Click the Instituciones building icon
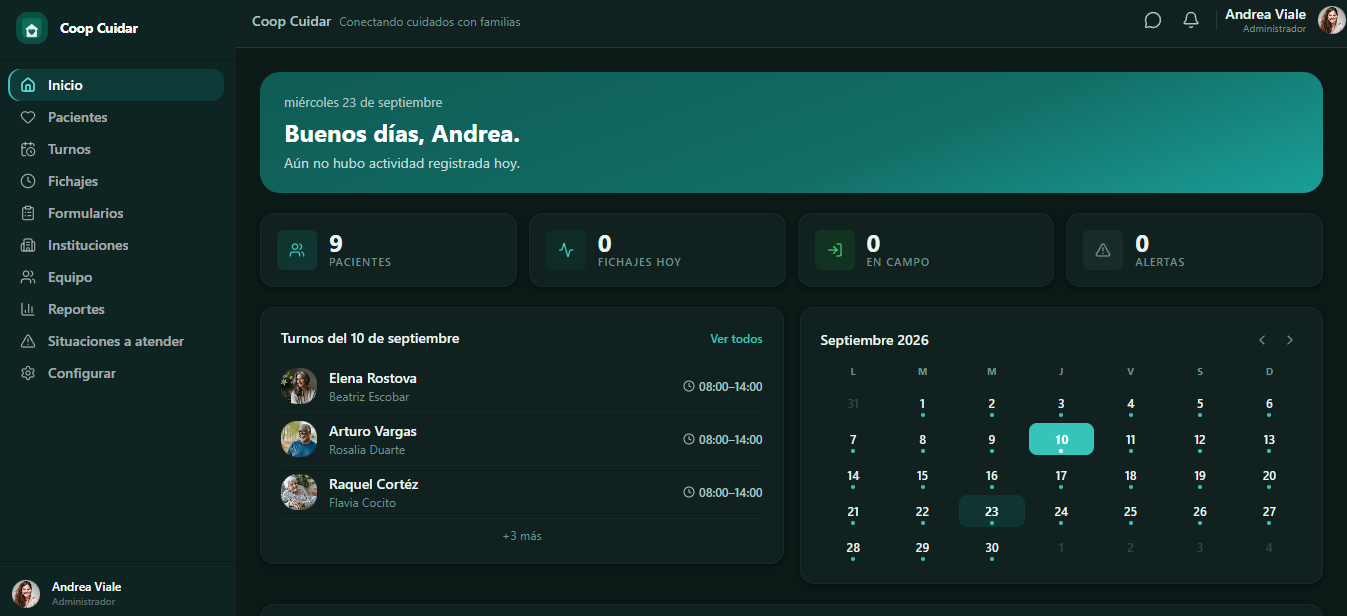The width and height of the screenshot is (1347, 616). (x=28, y=245)
